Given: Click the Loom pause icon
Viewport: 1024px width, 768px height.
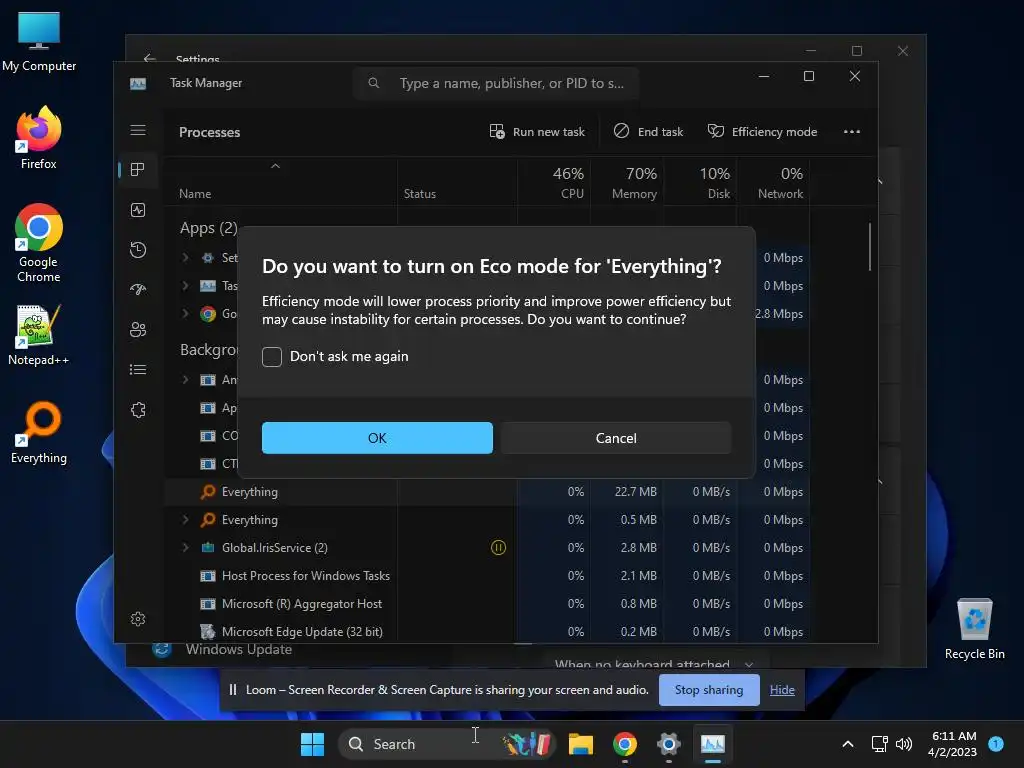Looking at the screenshot, I should [x=232, y=690].
